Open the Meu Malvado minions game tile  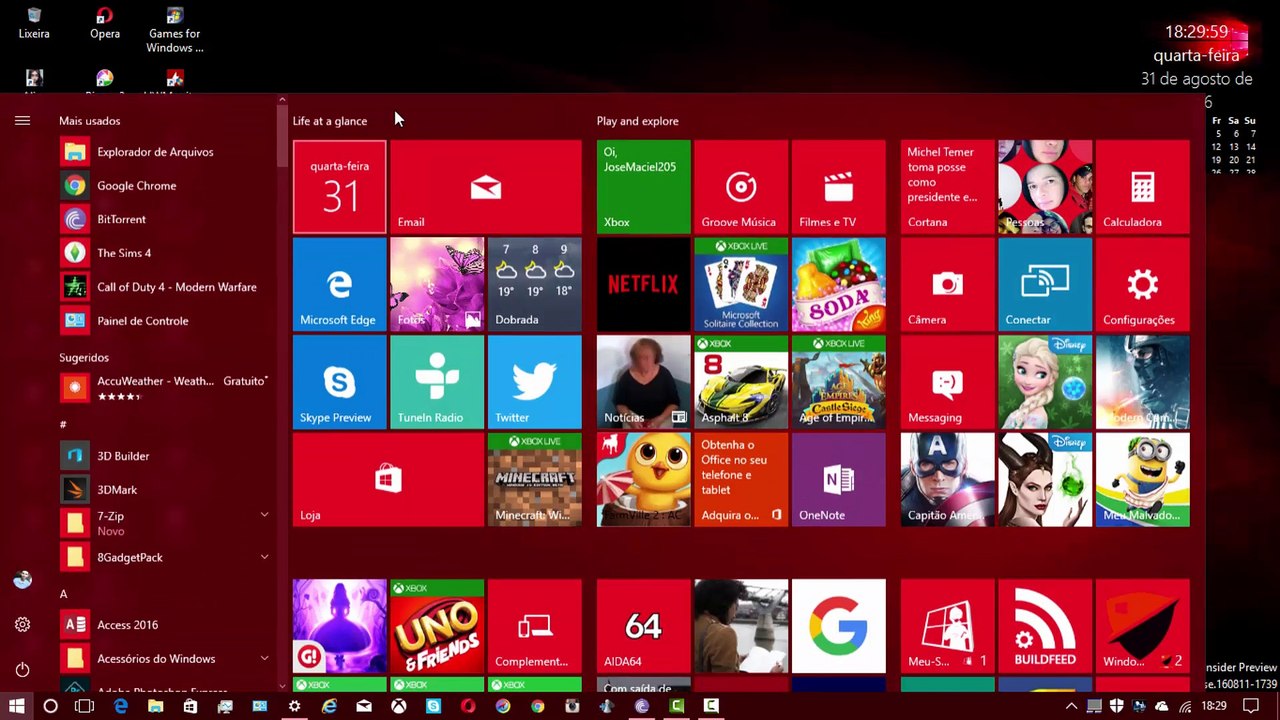[1143, 480]
